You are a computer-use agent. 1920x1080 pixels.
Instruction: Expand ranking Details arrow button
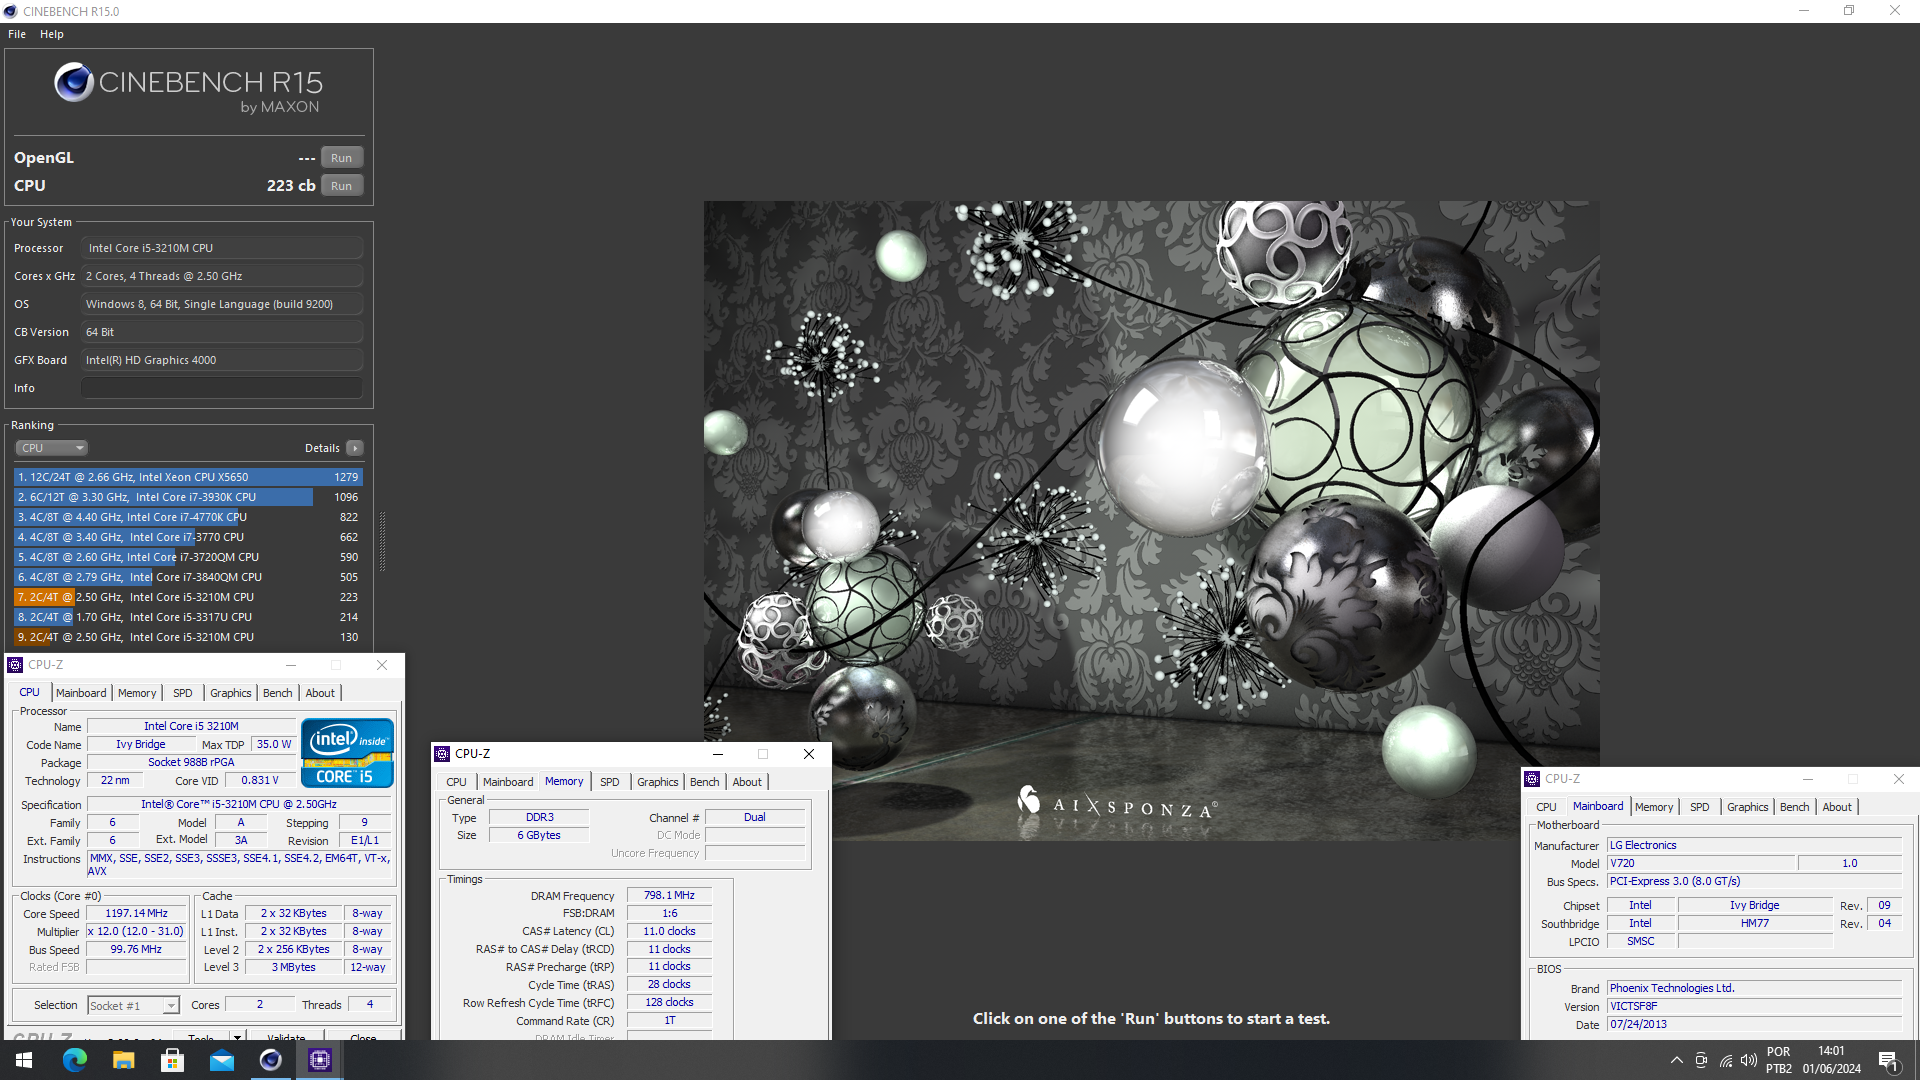(355, 448)
